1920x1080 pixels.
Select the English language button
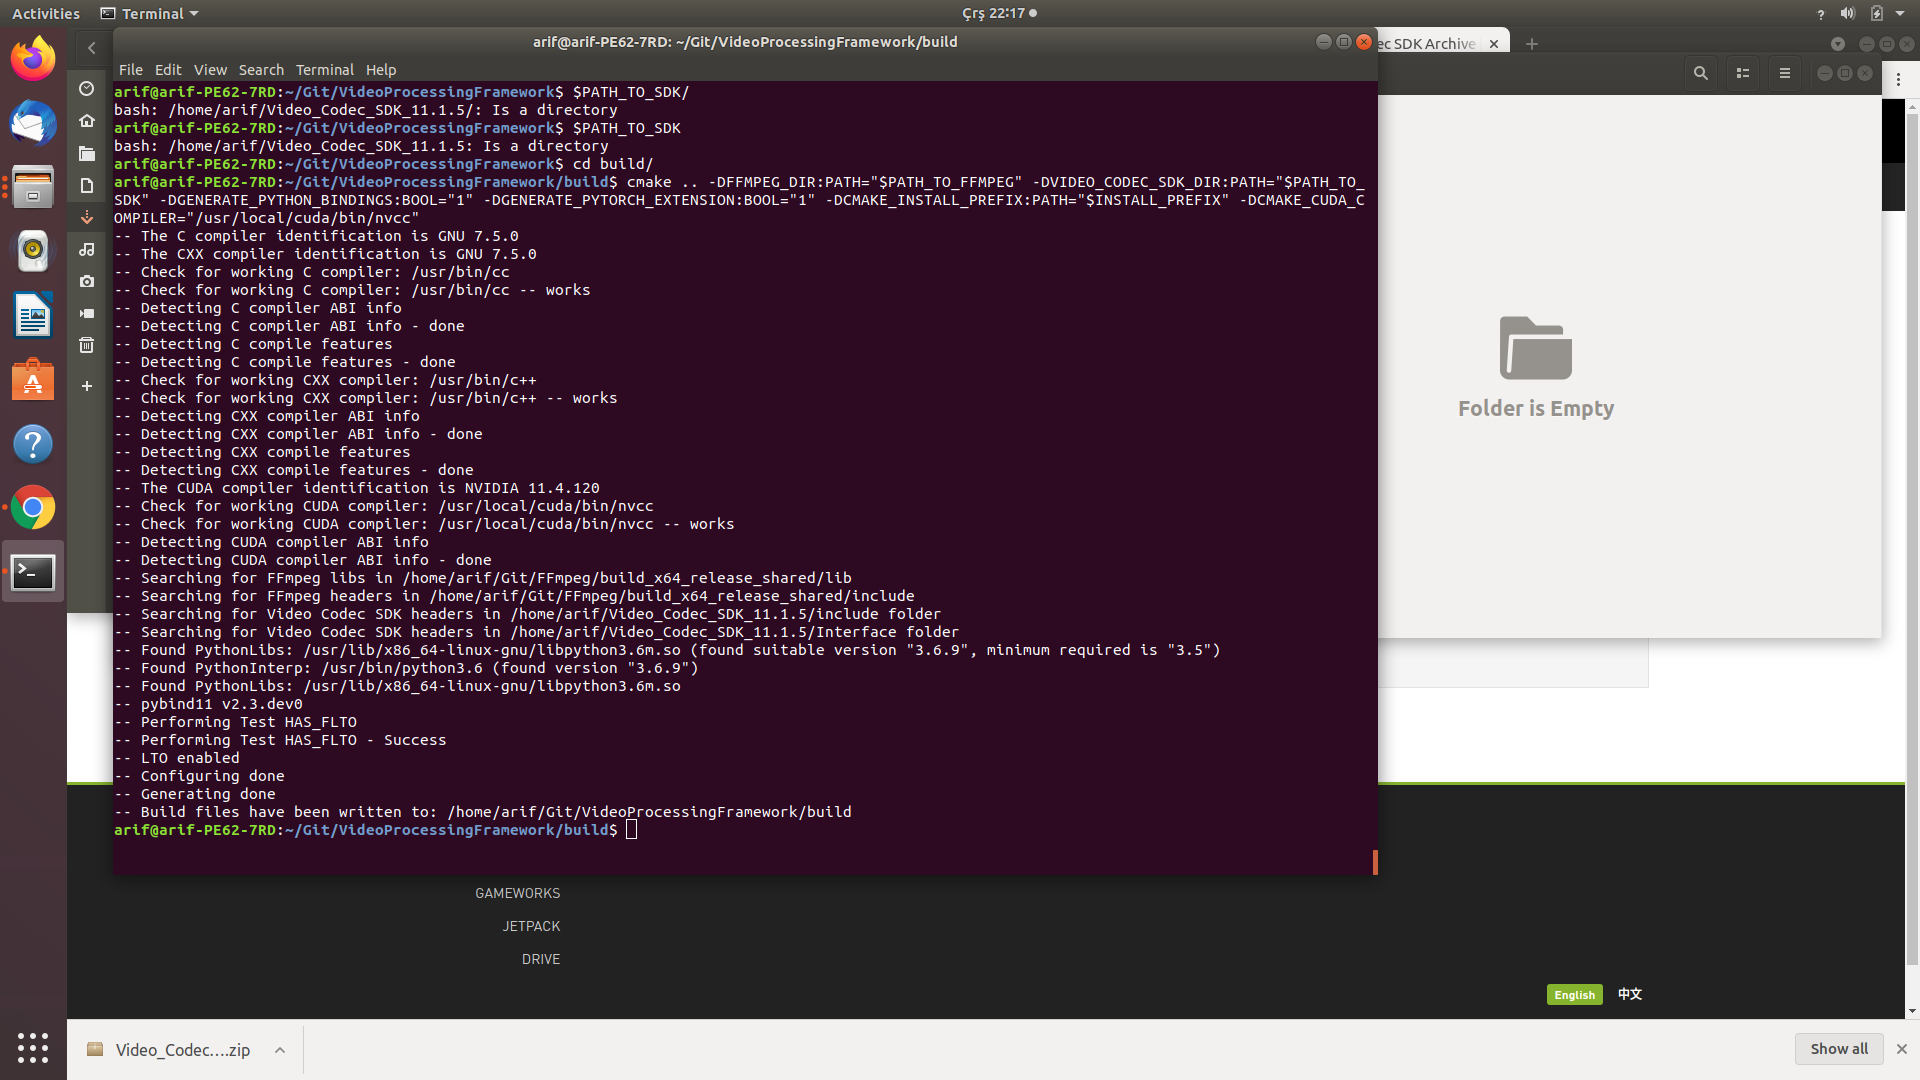[x=1574, y=994]
